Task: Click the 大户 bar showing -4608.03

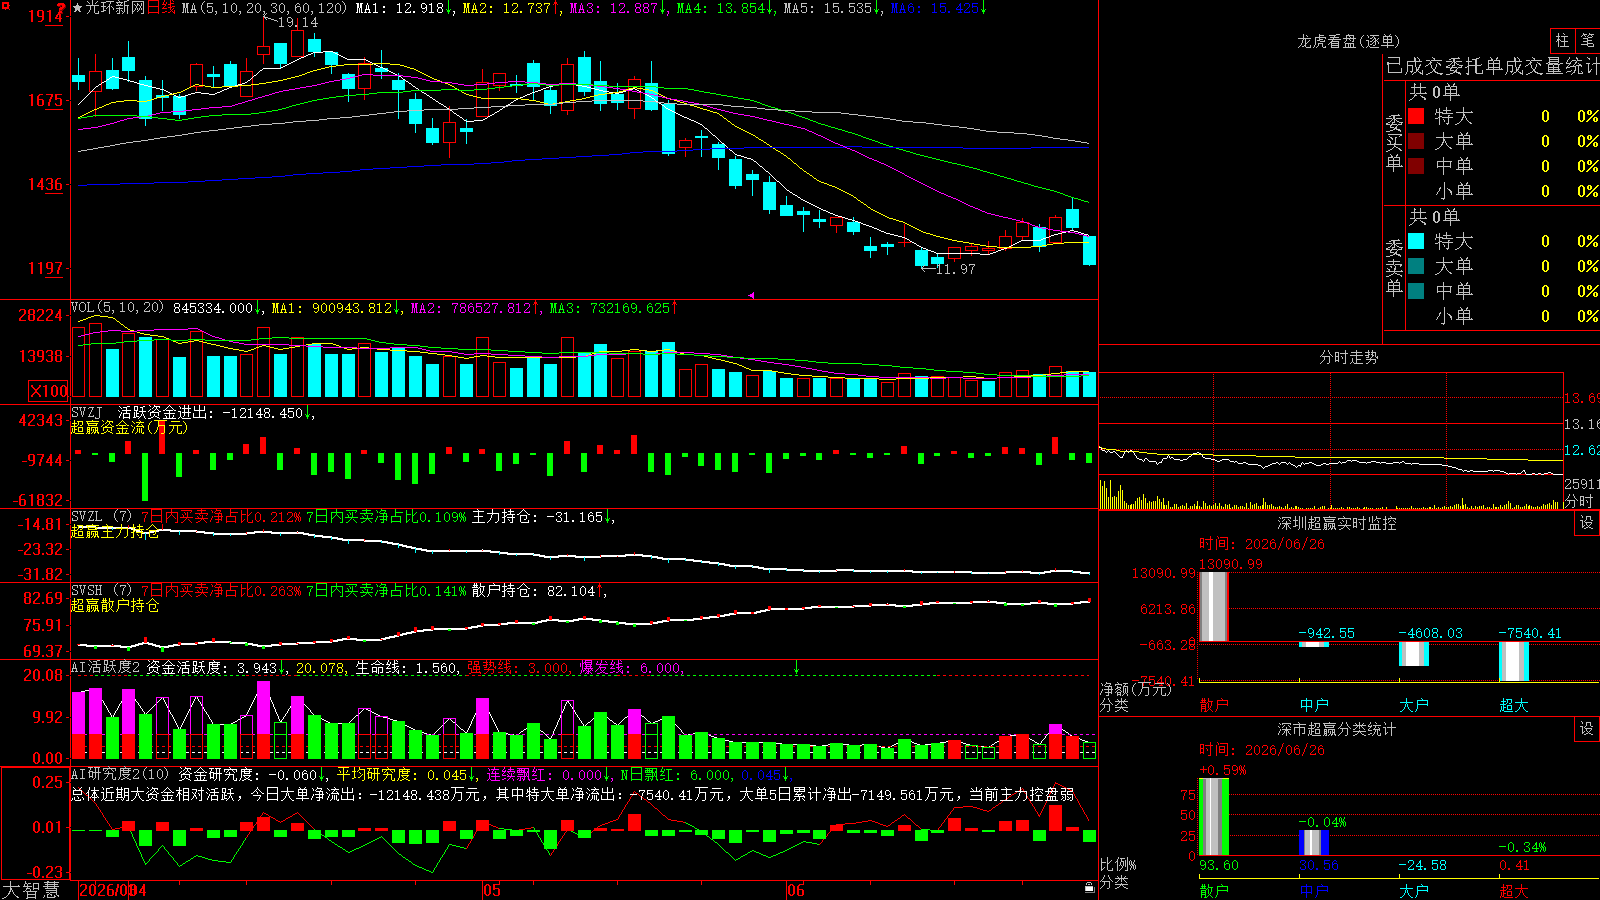Action: [1413, 654]
